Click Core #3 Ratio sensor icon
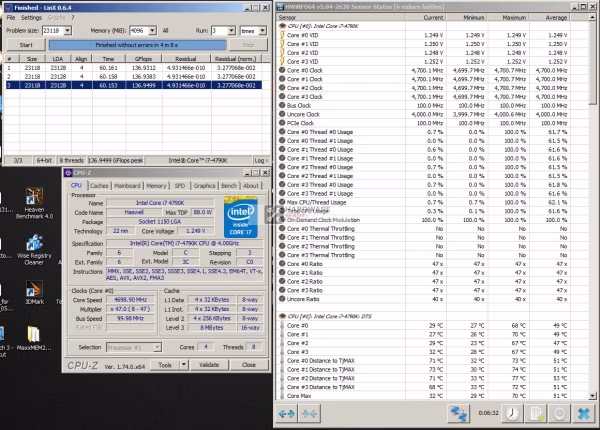This screenshot has height=430, width=600. click(x=282, y=290)
